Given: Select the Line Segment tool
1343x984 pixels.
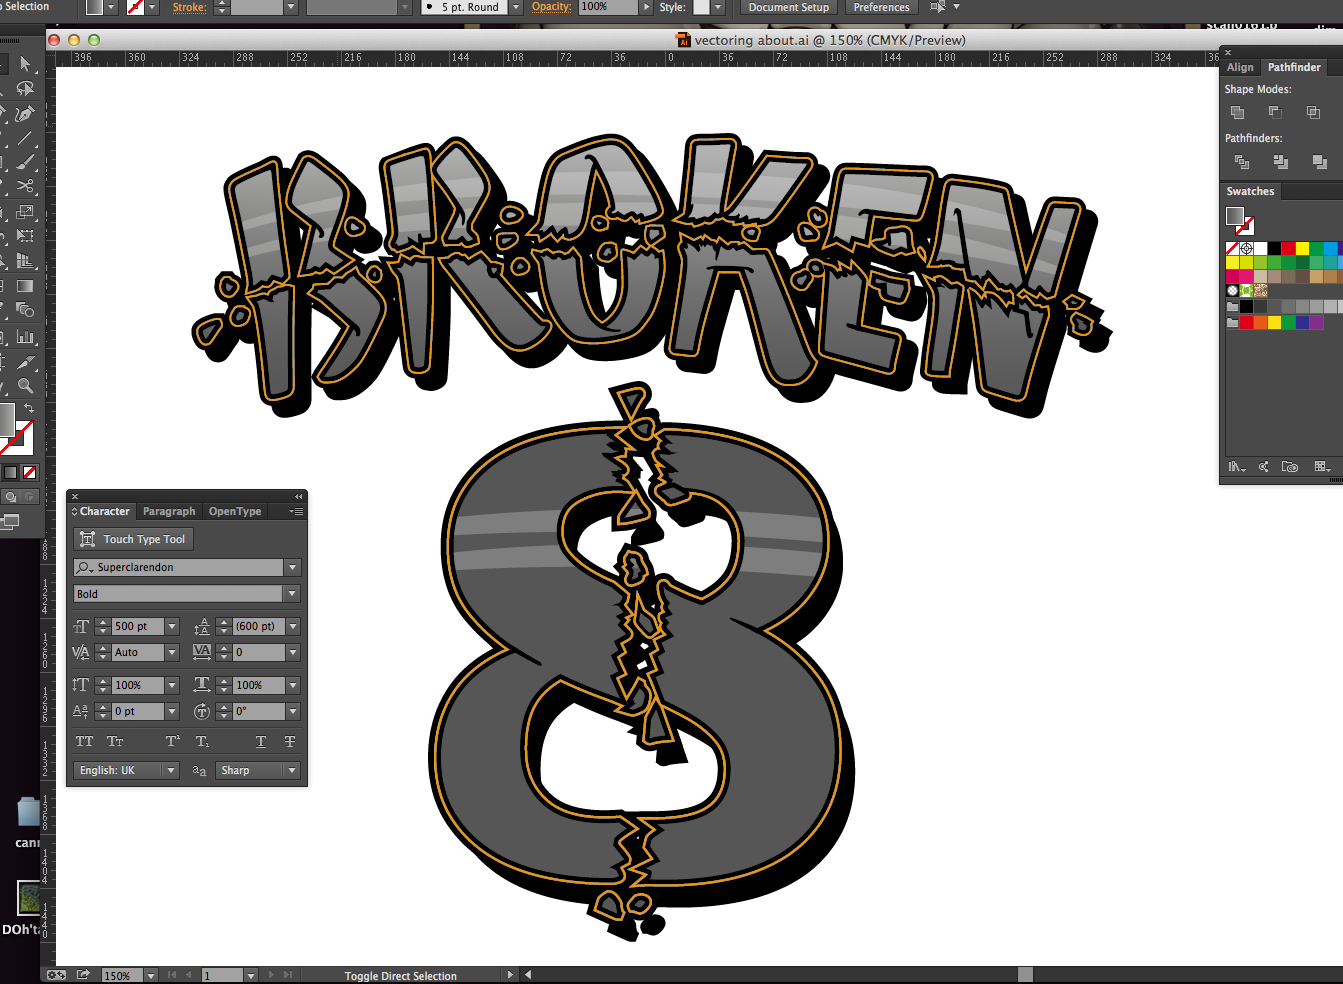Looking at the screenshot, I should coord(25,138).
